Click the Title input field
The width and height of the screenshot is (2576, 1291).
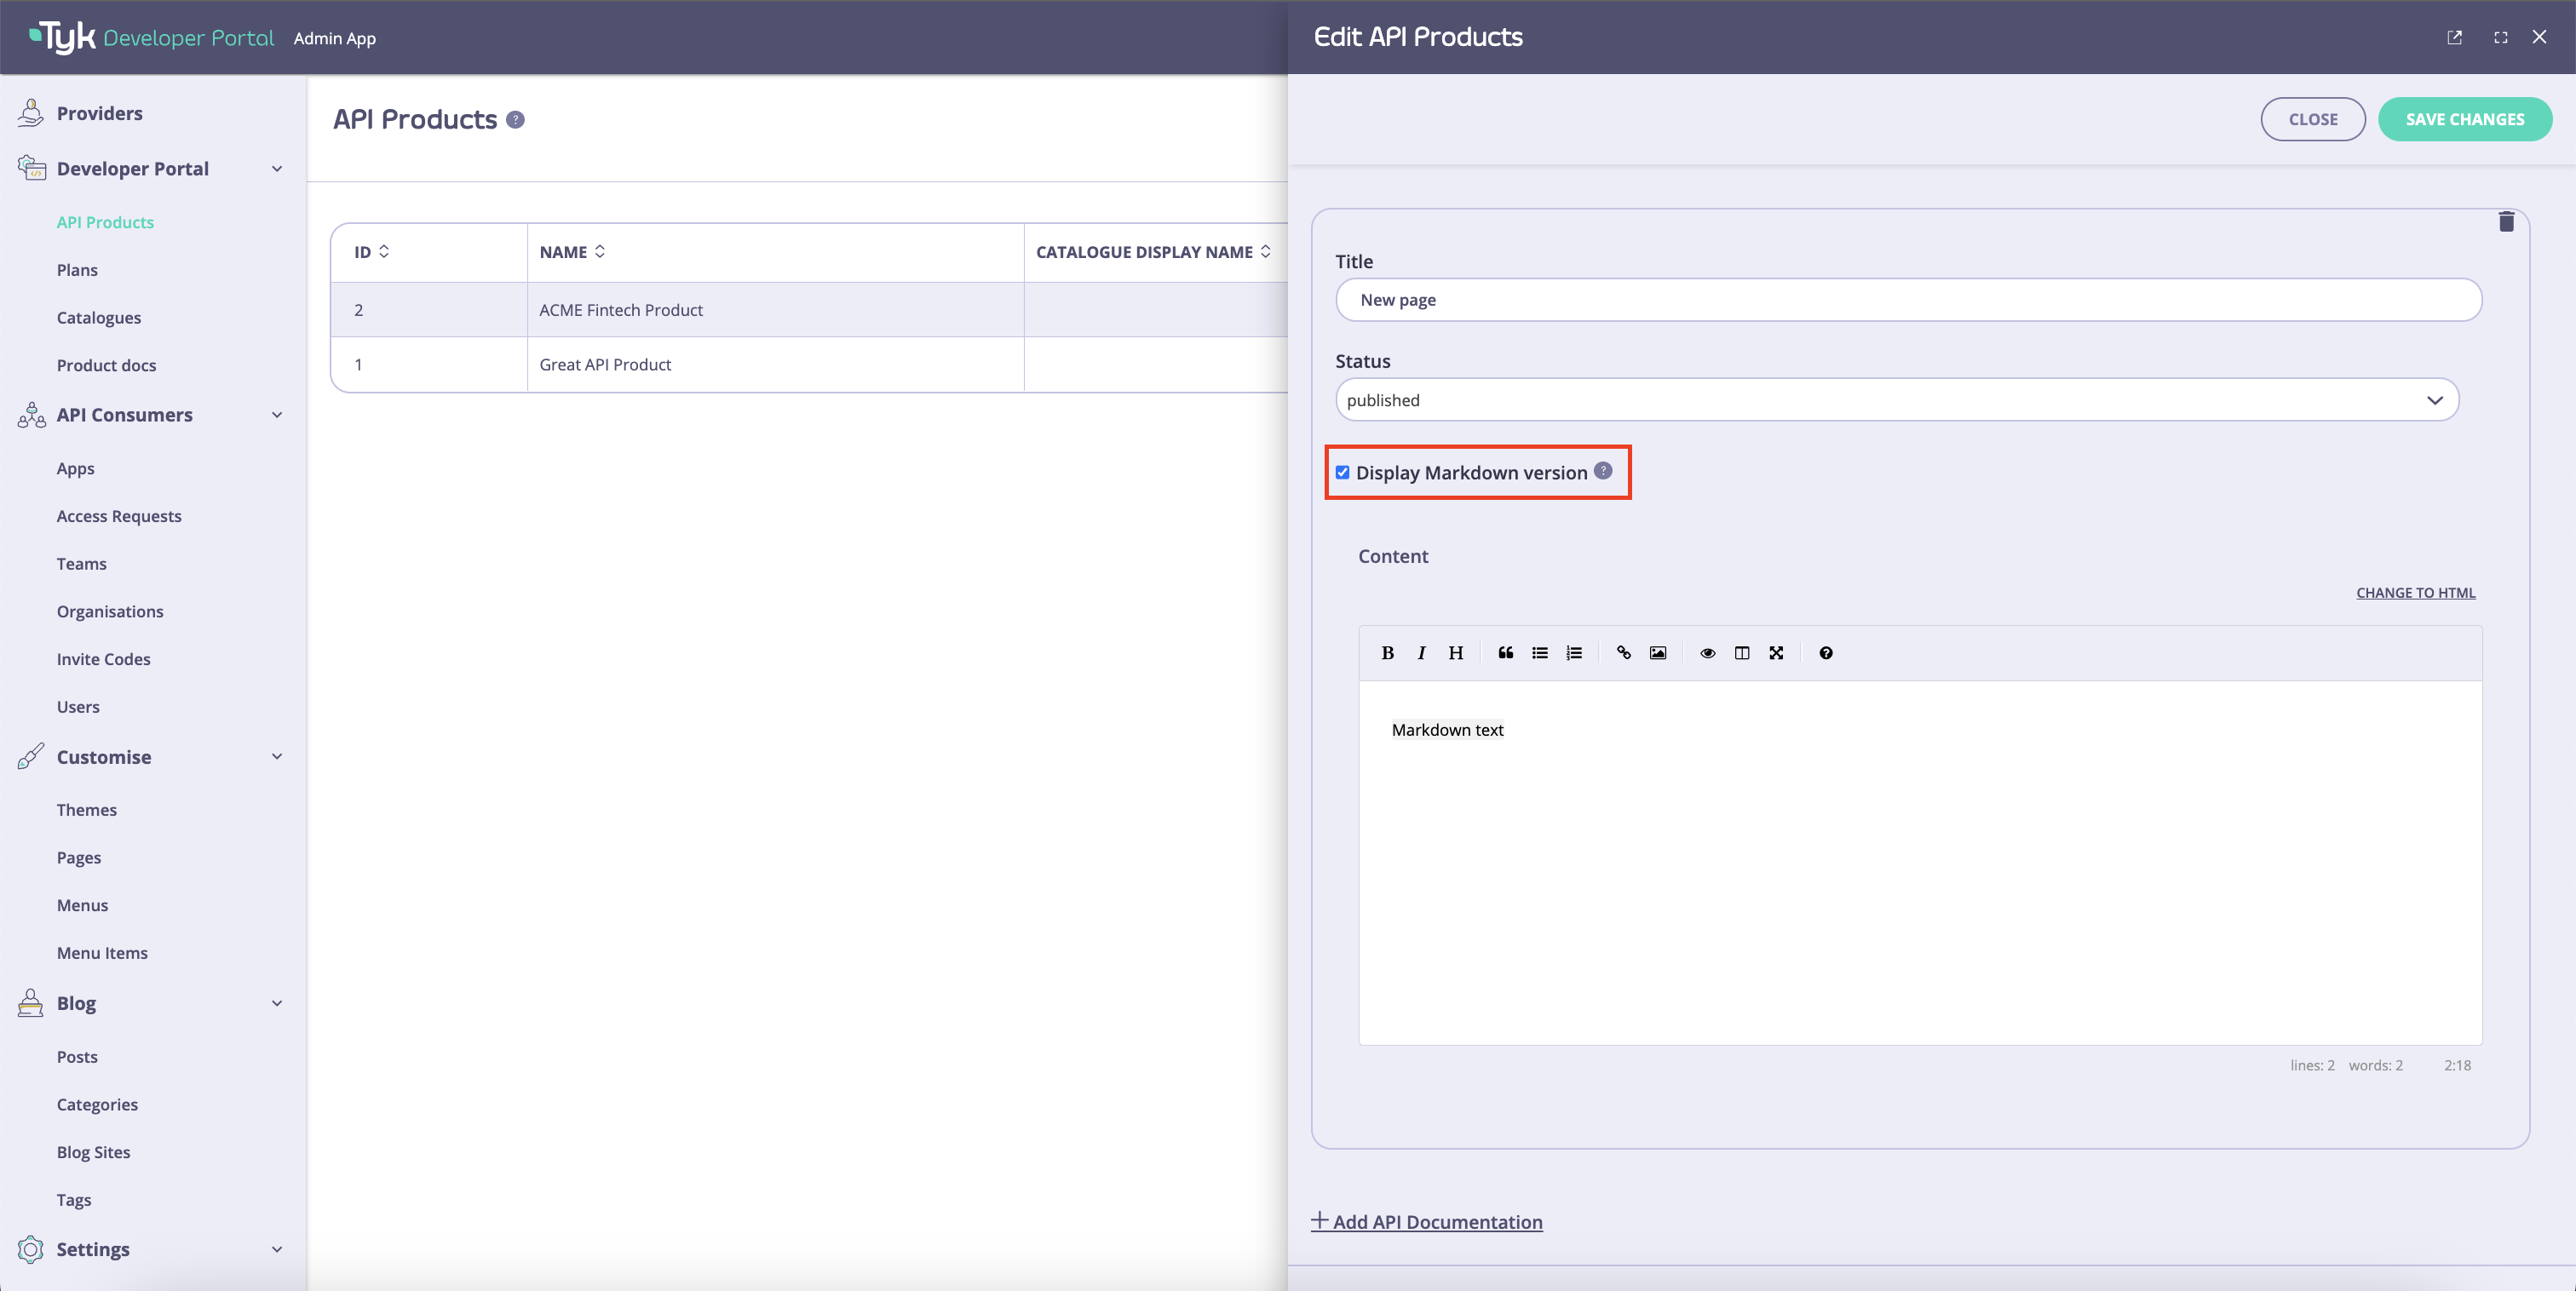click(1907, 300)
